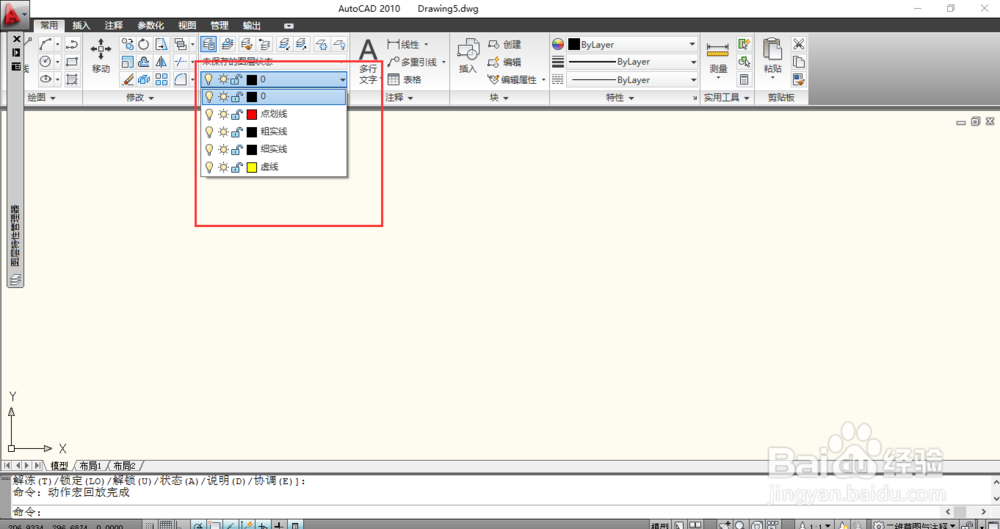
Task: Select the Move (移动) tool
Action: pos(101,56)
